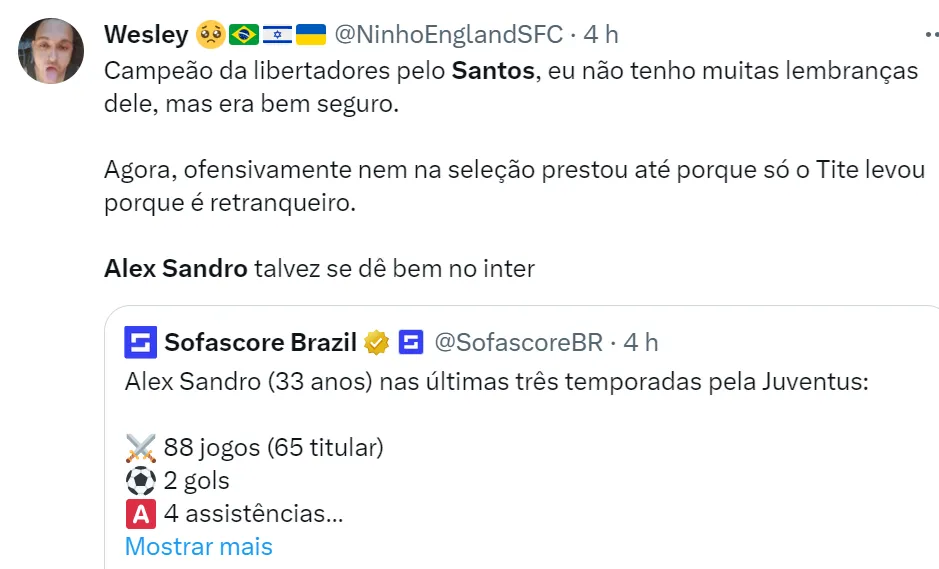Click the timestamp beside @SofascoreBR
Image resolution: width=939 pixels, height=569 pixels.
[x=641, y=343]
